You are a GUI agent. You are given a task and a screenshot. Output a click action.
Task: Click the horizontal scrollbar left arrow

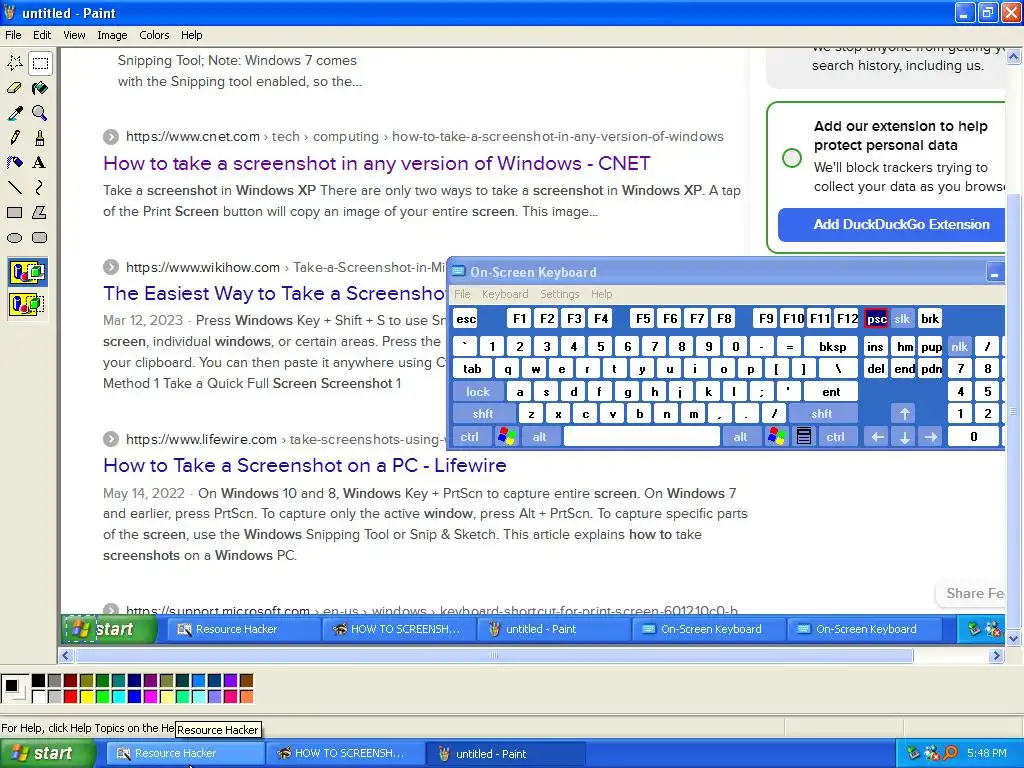click(65, 656)
